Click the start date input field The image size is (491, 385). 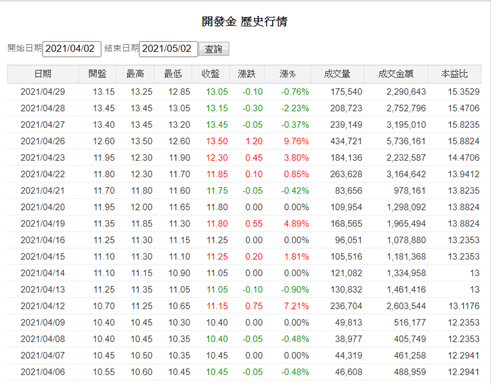coord(72,49)
